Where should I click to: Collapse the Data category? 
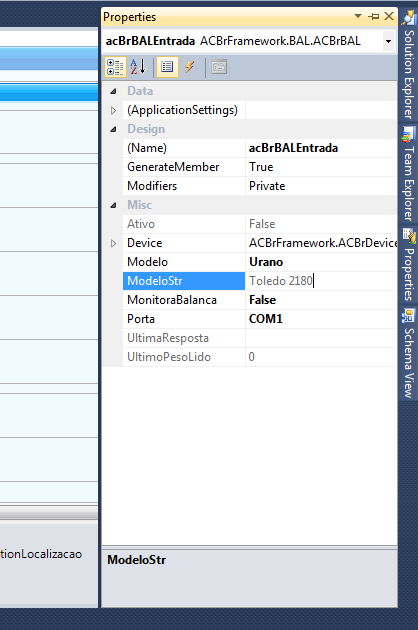pyautogui.click(x=113, y=91)
